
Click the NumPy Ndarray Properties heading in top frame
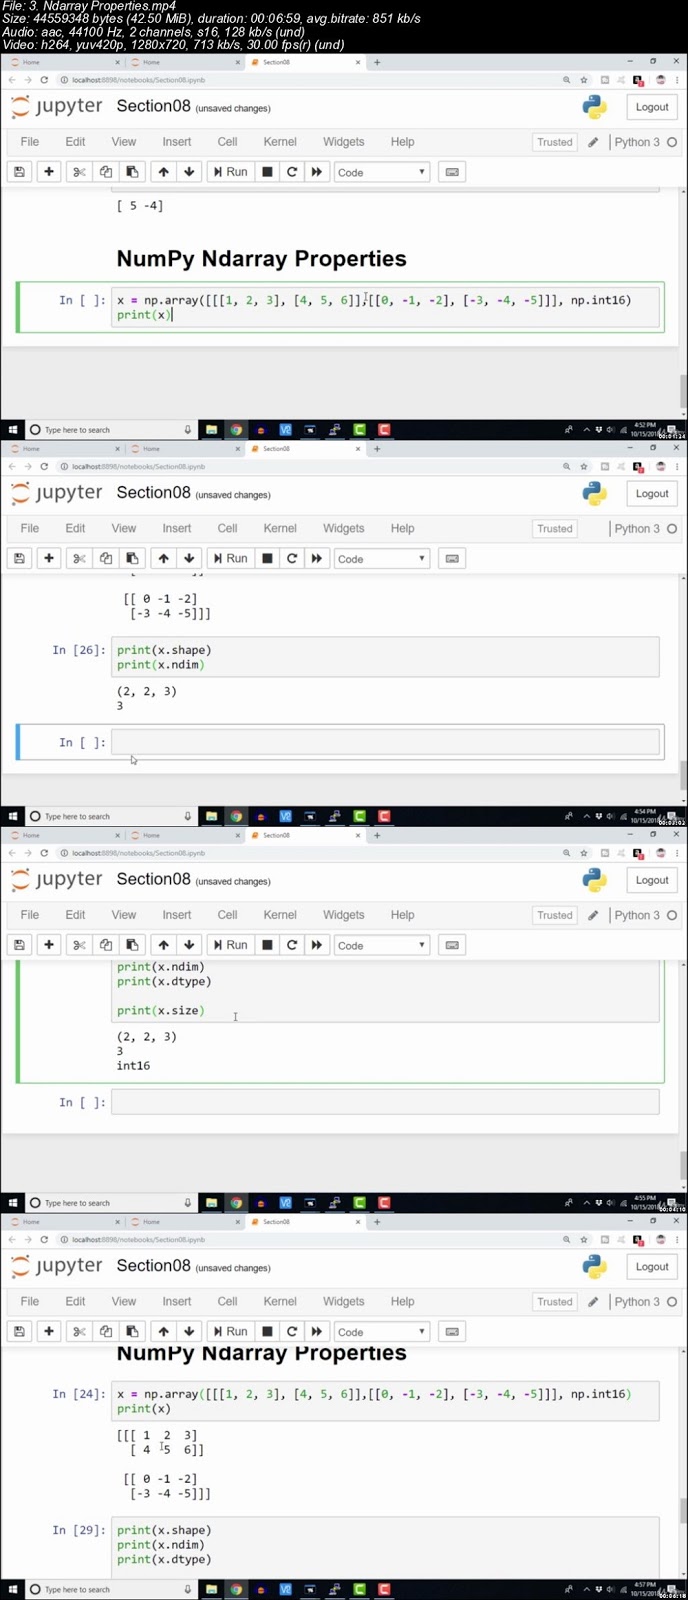click(x=261, y=259)
